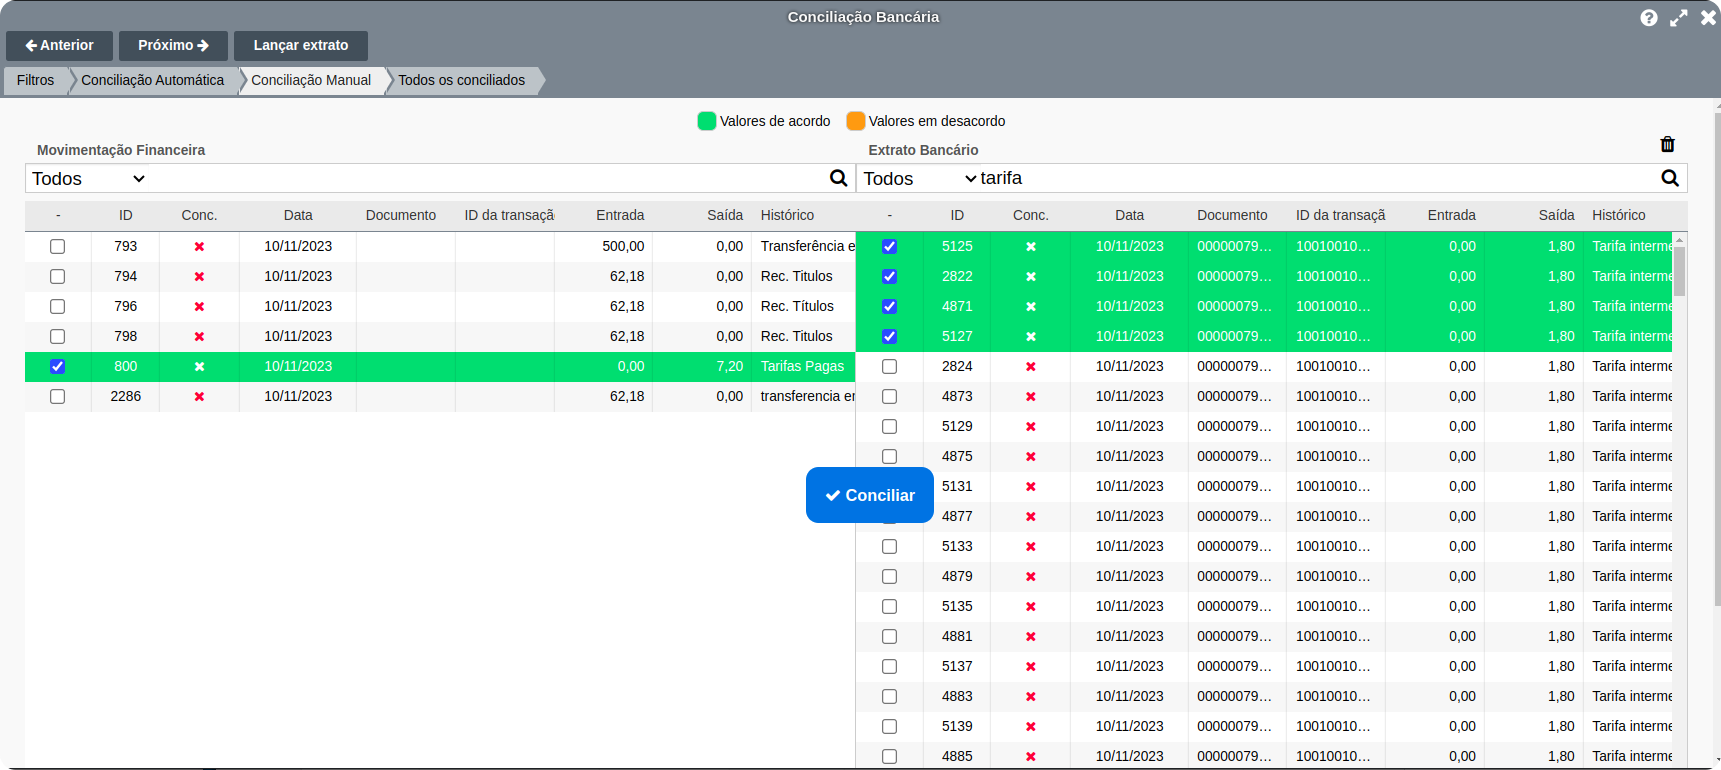Check statement row 4873 checkbox
This screenshot has height=770, width=1721.
[889, 396]
